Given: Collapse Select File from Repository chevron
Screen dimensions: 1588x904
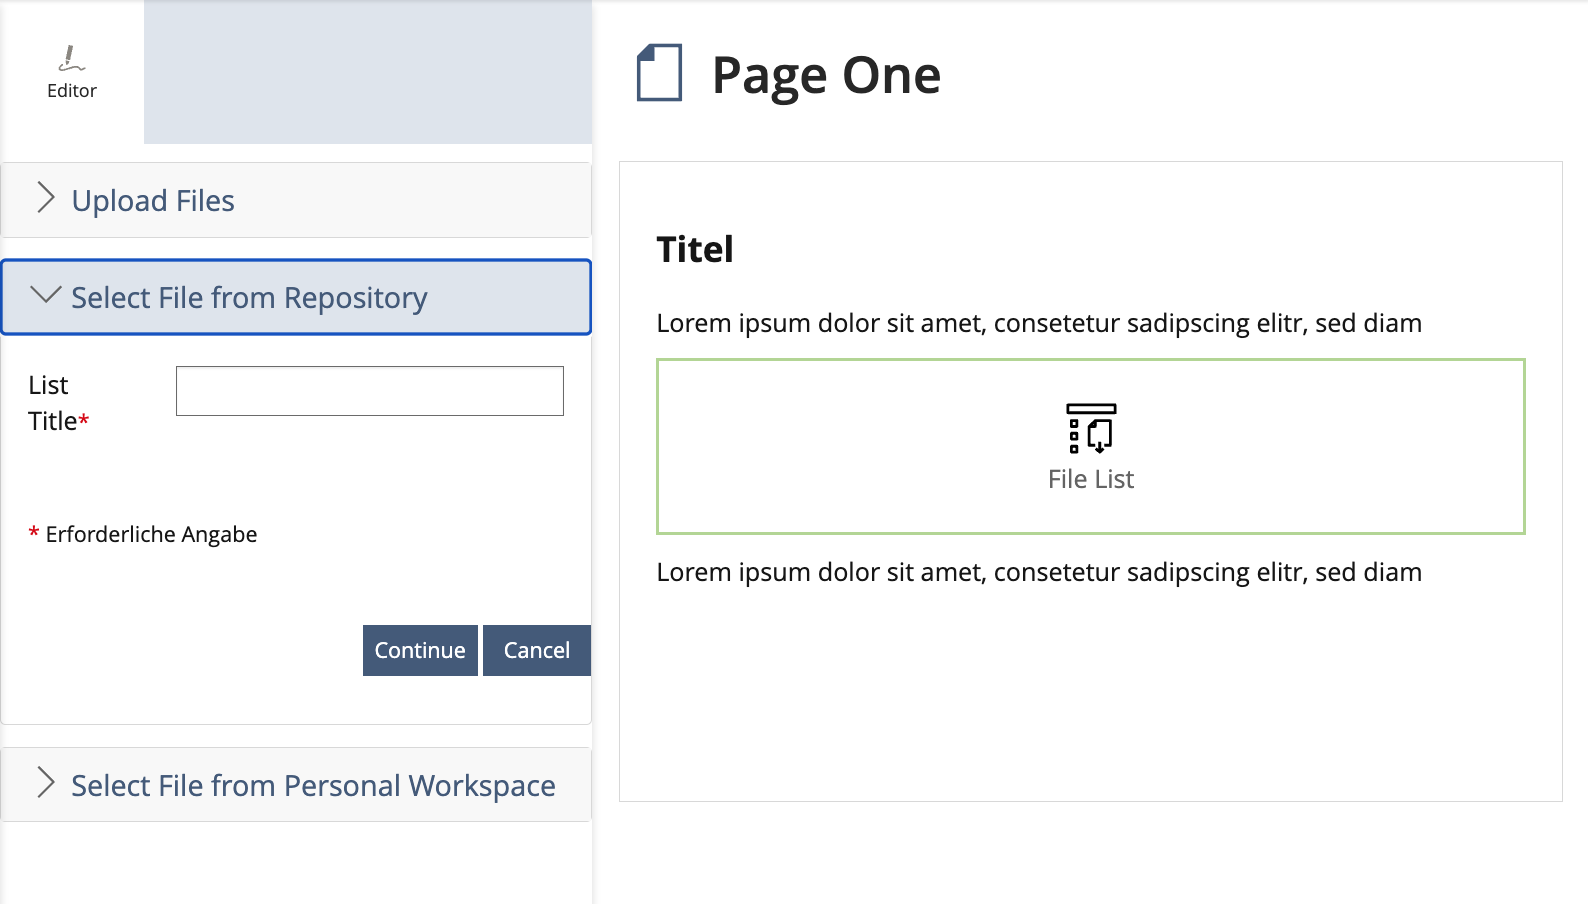Looking at the screenshot, I should tap(45, 295).
